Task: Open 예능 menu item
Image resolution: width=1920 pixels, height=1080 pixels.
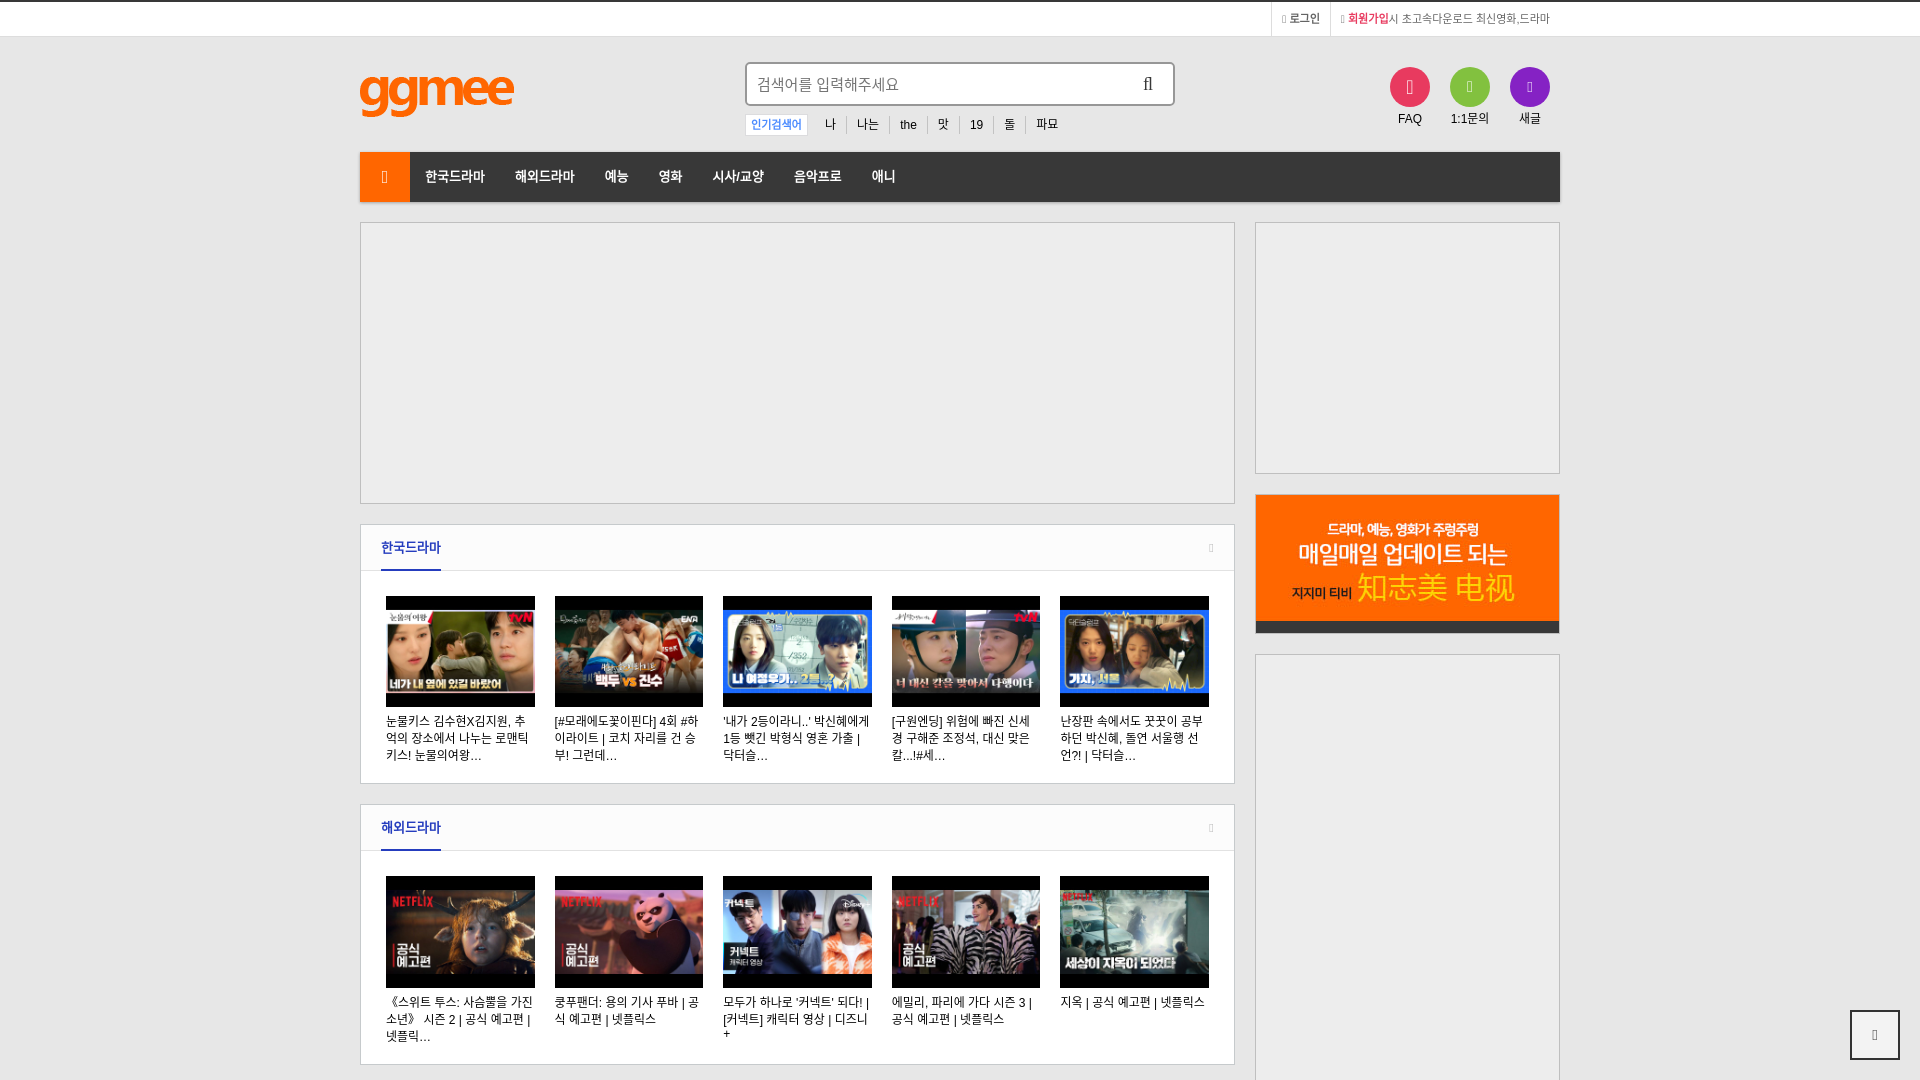Action: click(617, 177)
